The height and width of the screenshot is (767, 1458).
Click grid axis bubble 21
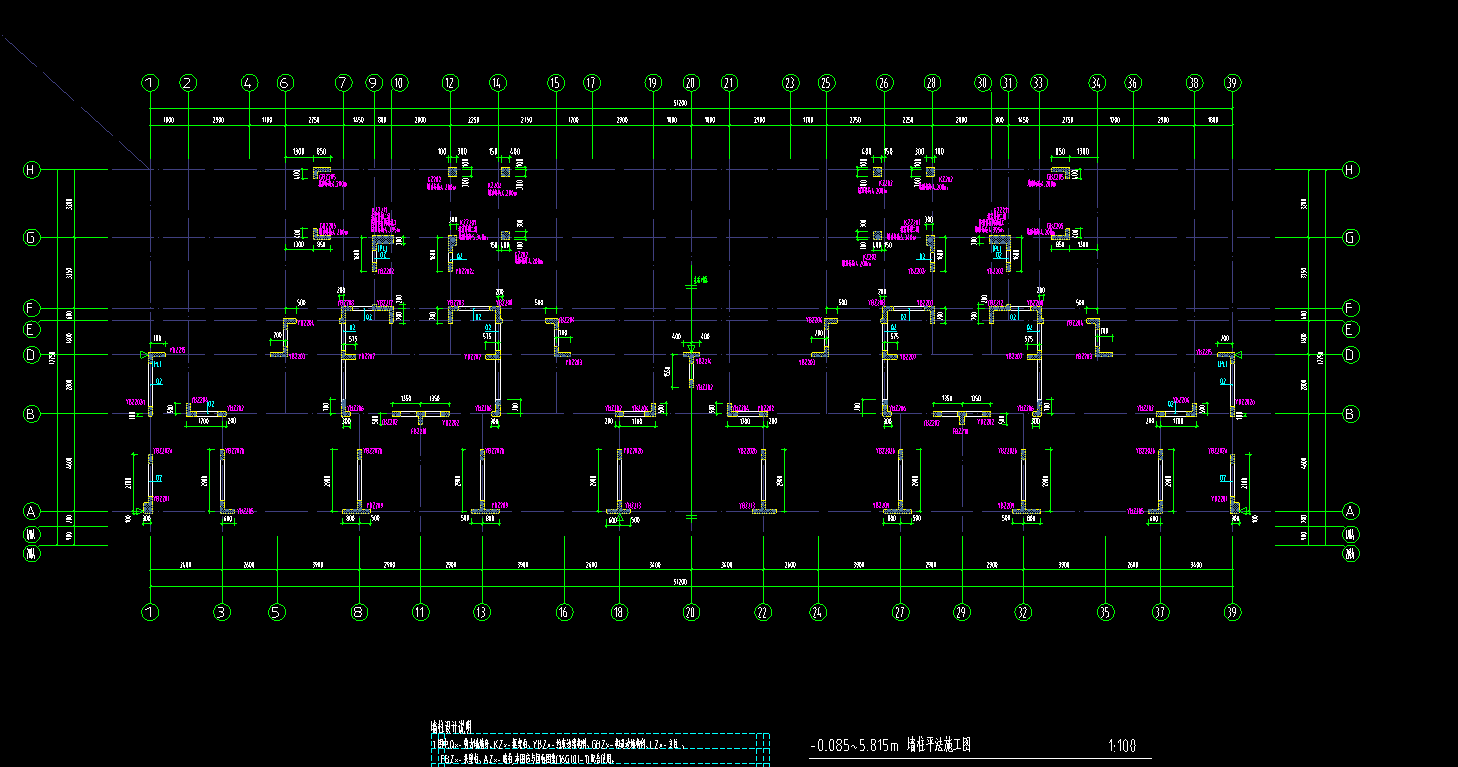pyautogui.click(x=729, y=83)
